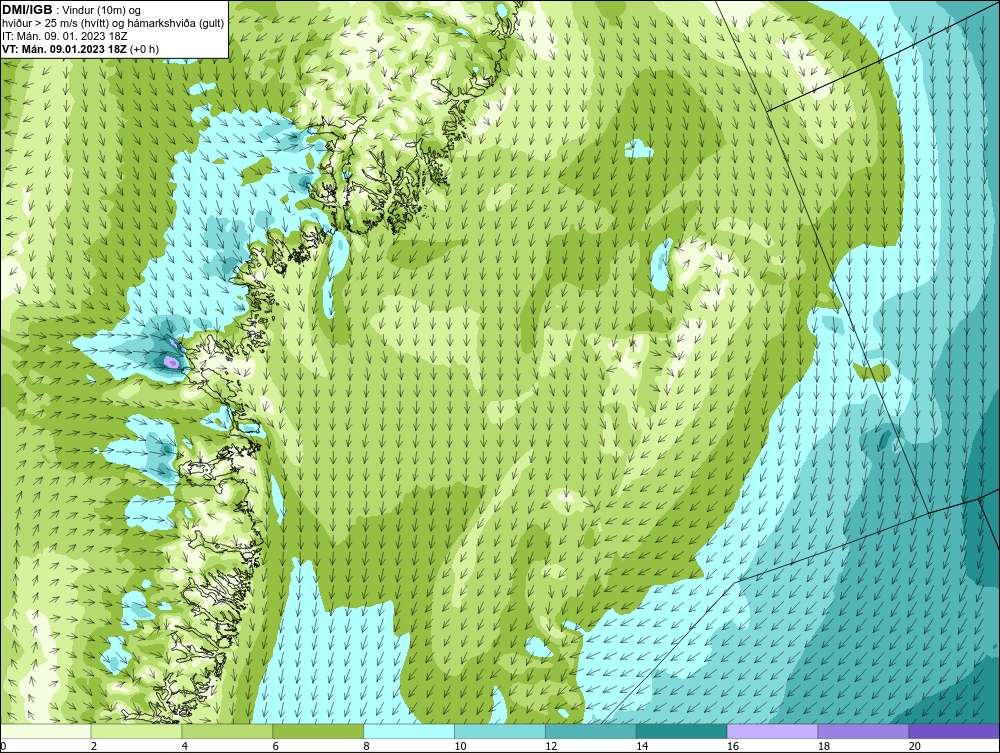Click the 12-14 m/s legend color swatch
This screenshot has width=1000, height=753.
coord(591,731)
